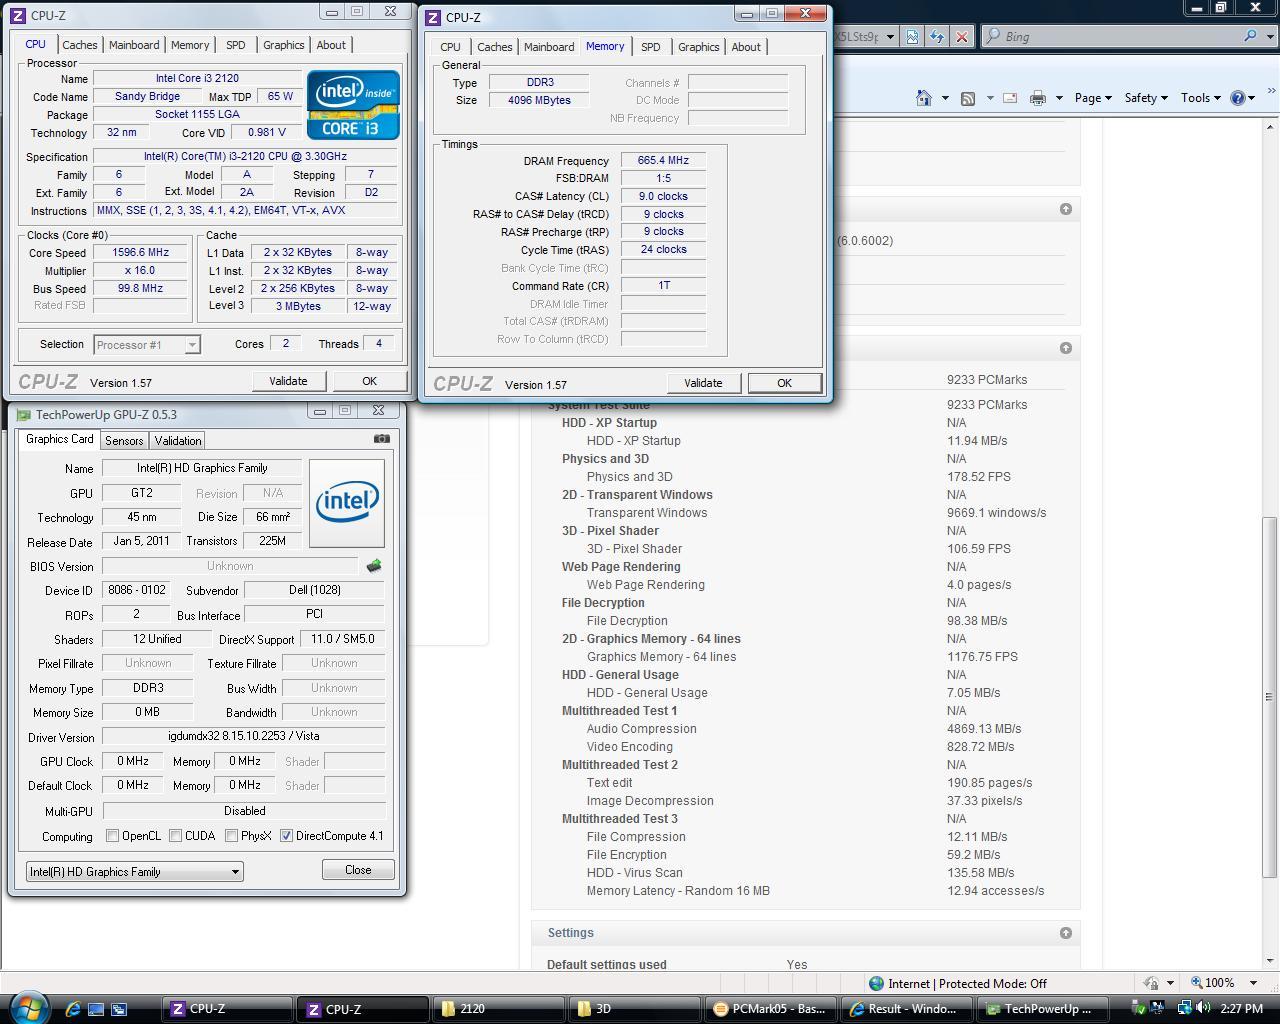Open the 2120 folder taskbar button
Viewport: 1280px width, 1024px height.
click(x=498, y=1009)
